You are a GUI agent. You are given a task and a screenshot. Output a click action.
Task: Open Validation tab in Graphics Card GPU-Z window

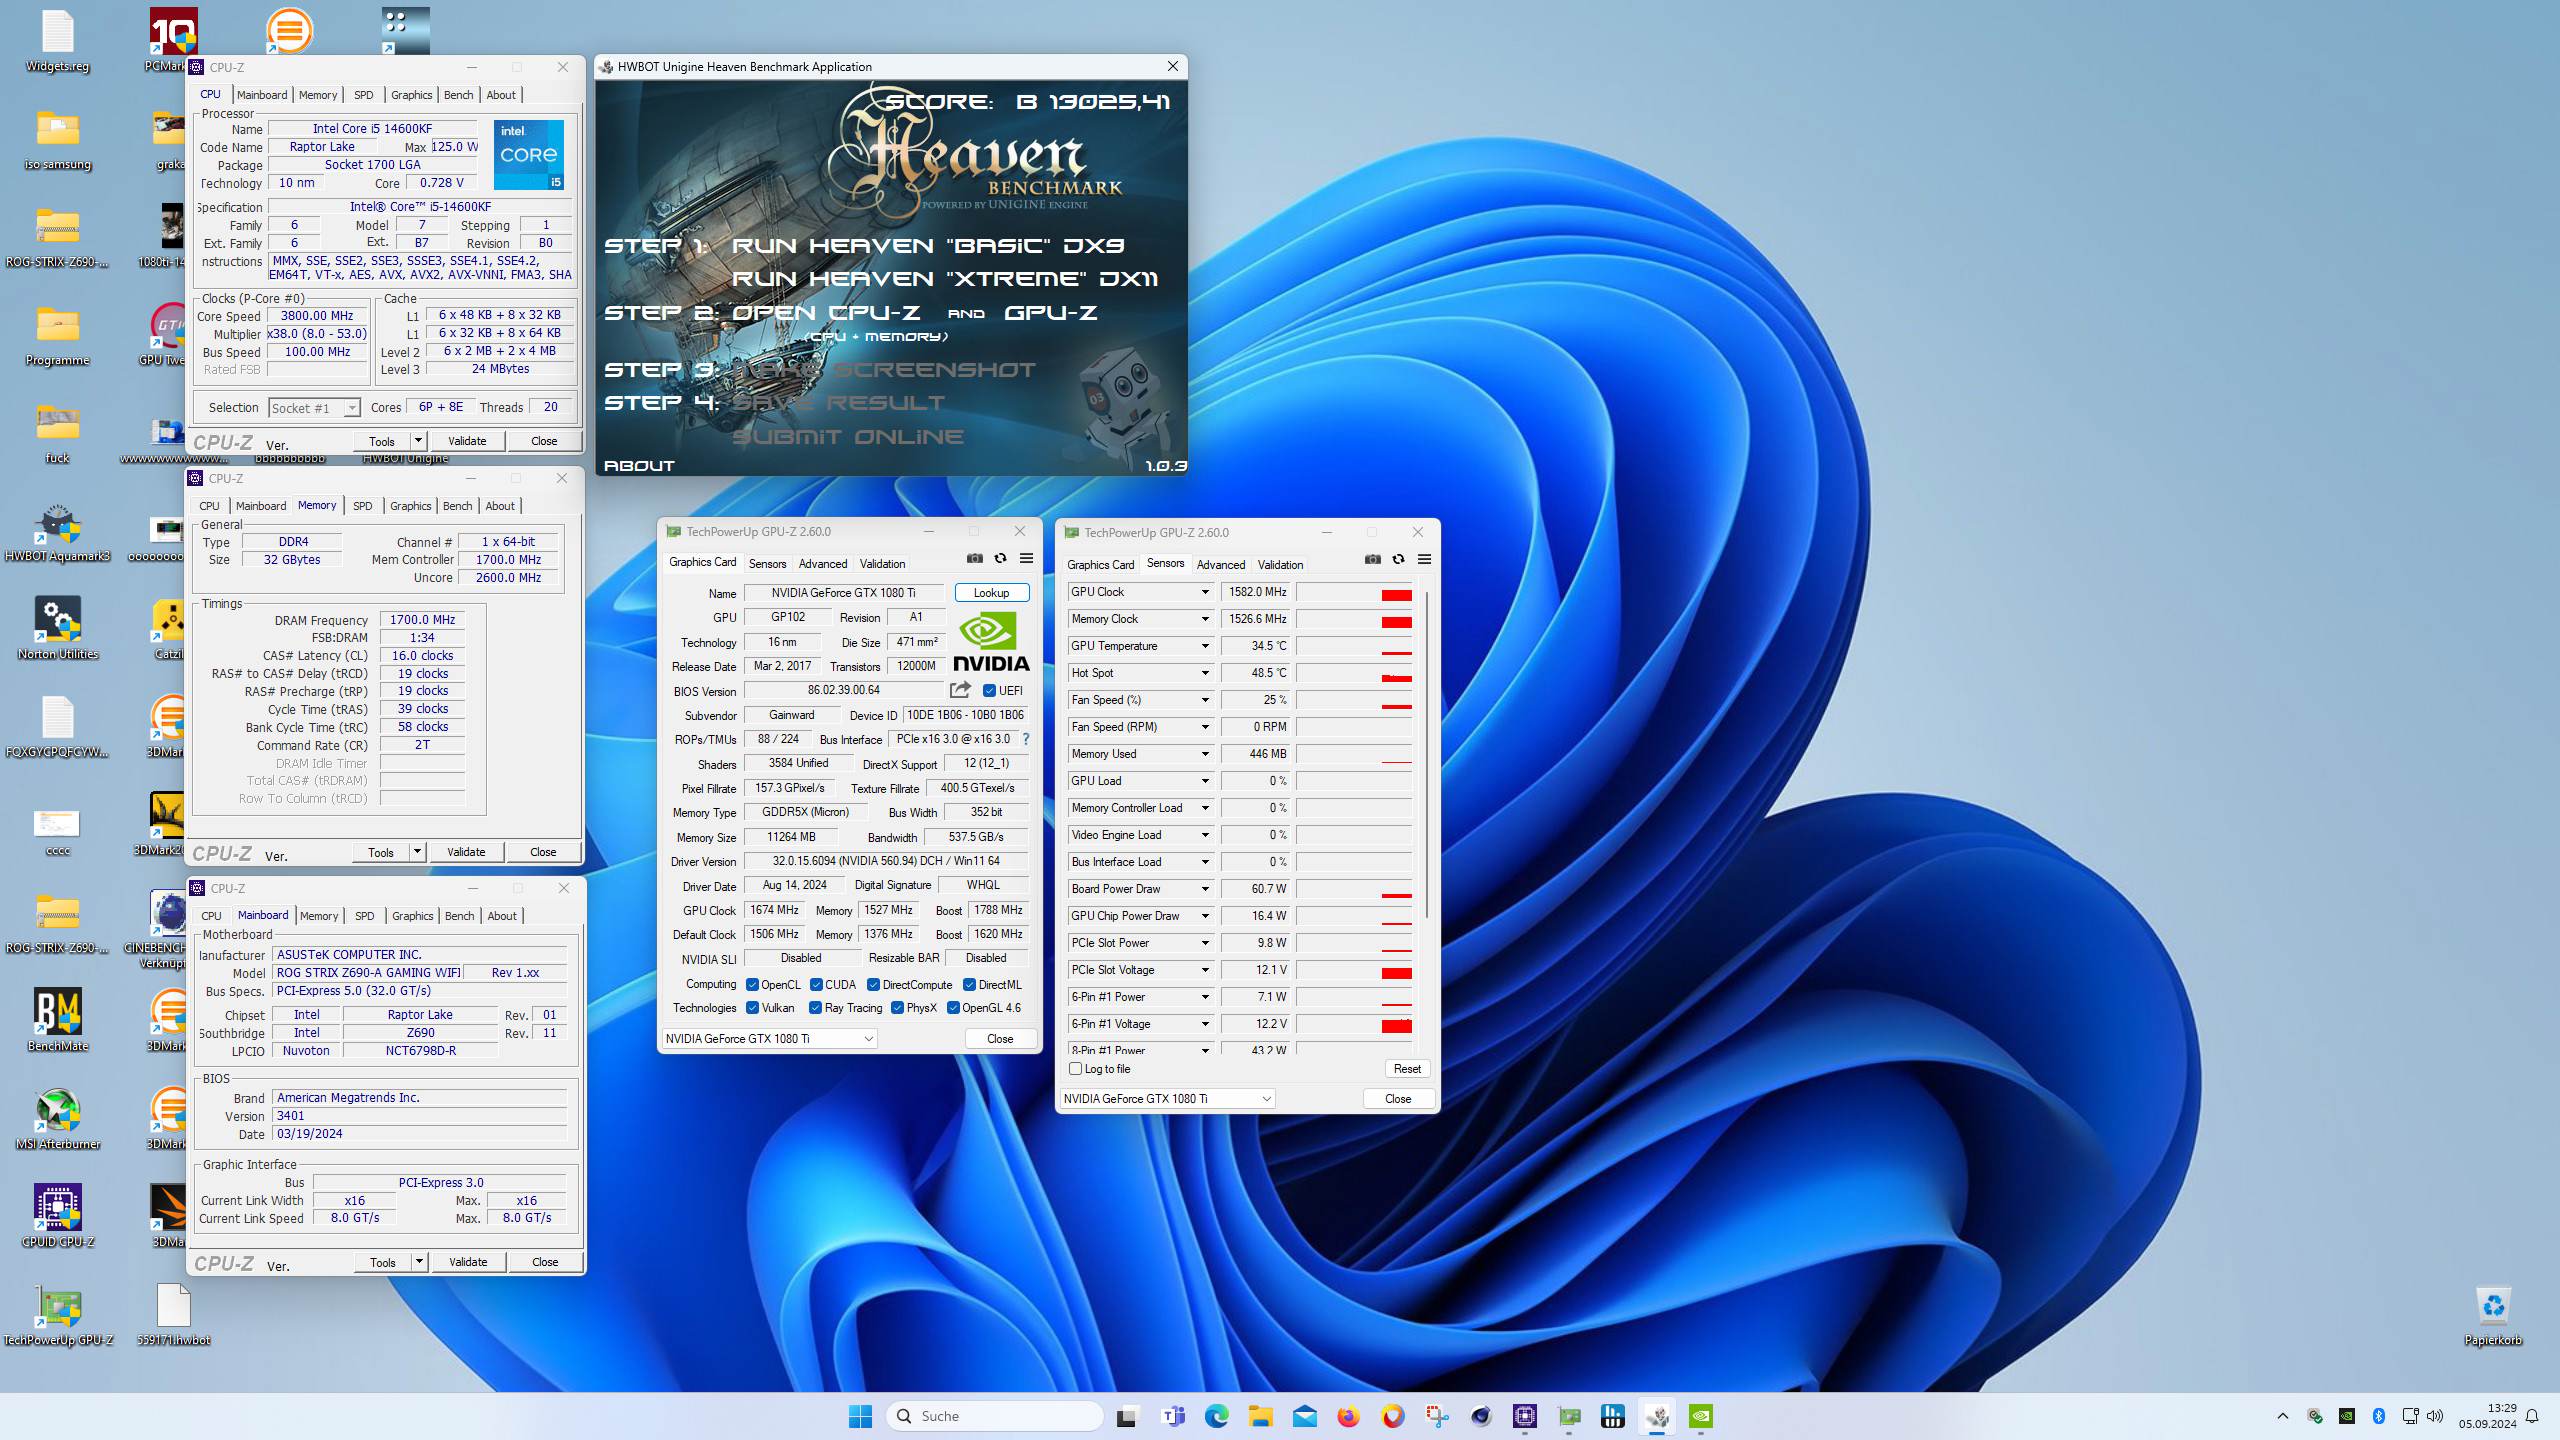pyautogui.click(x=883, y=564)
